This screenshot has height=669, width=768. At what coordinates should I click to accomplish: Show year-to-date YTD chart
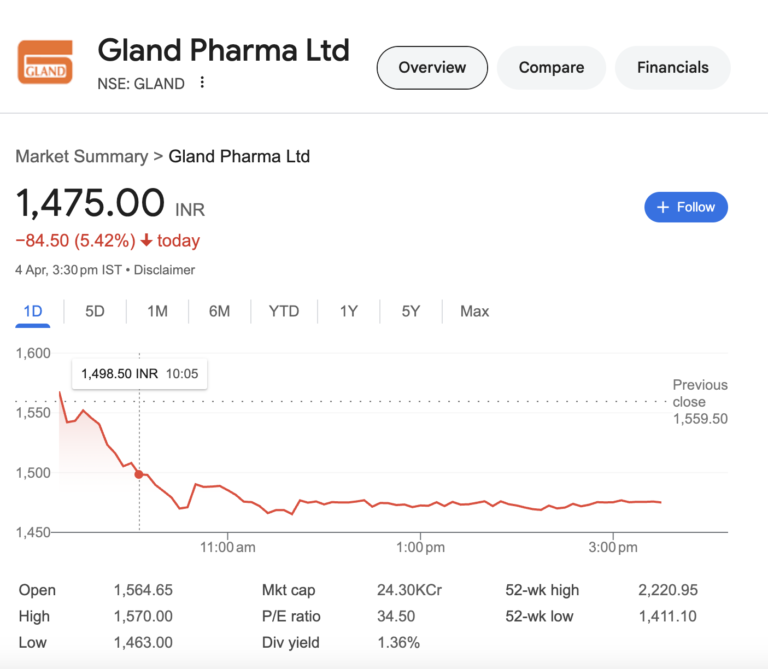(x=284, y=311)
